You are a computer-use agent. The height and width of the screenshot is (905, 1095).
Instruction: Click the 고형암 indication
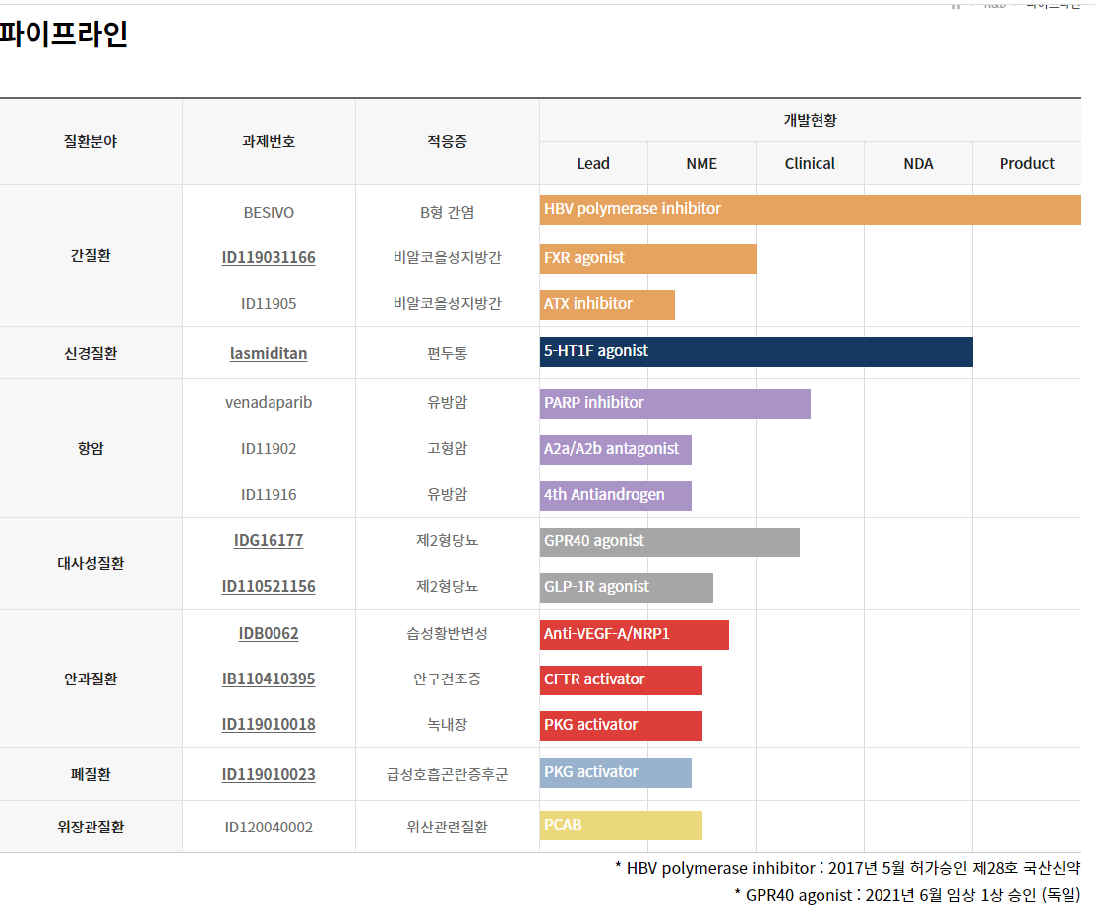(x=447, y=448)
